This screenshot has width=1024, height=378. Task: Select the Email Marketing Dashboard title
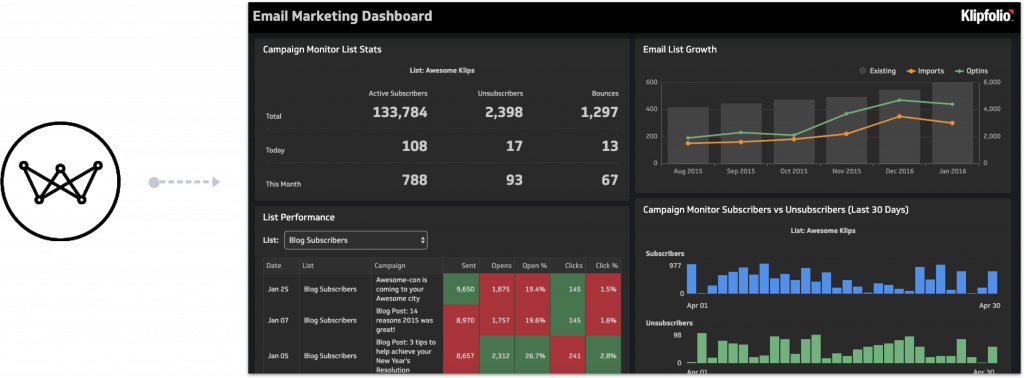342,16
